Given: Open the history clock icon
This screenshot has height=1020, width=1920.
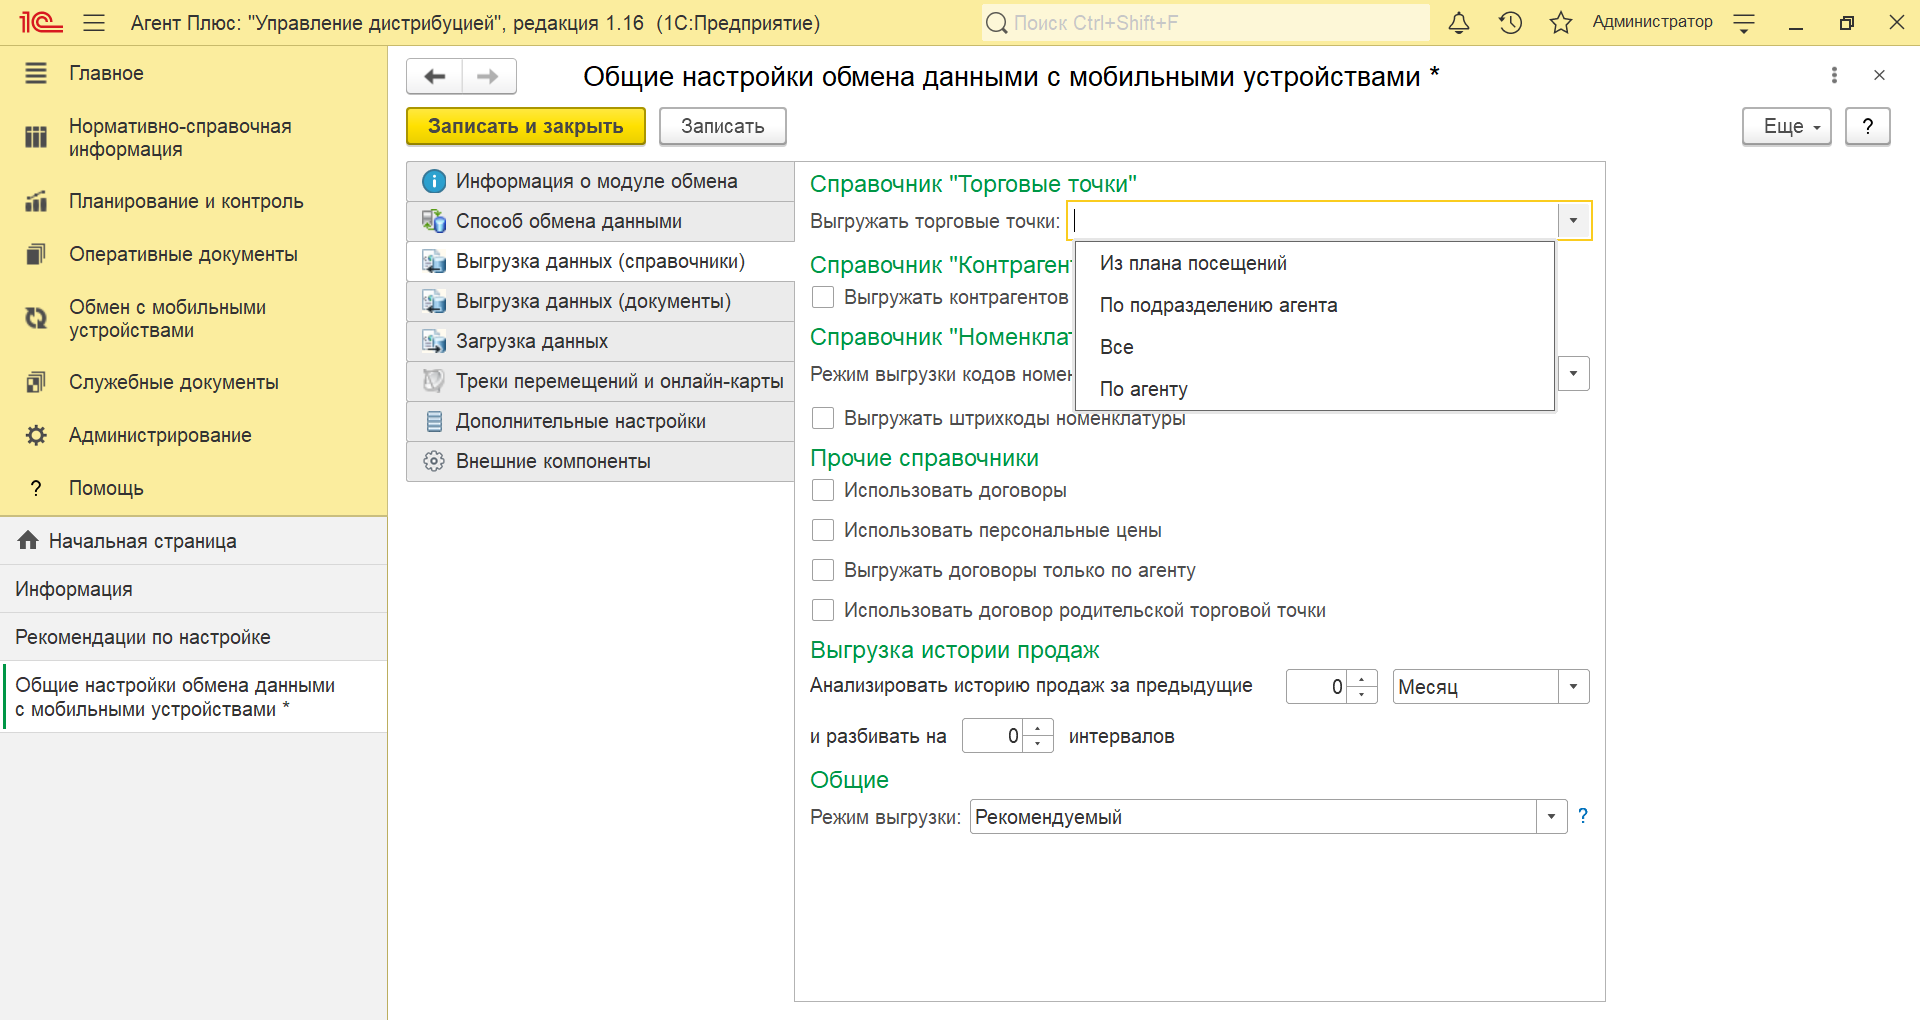Looking at the screenshot, I should [x=1510, y=23].
